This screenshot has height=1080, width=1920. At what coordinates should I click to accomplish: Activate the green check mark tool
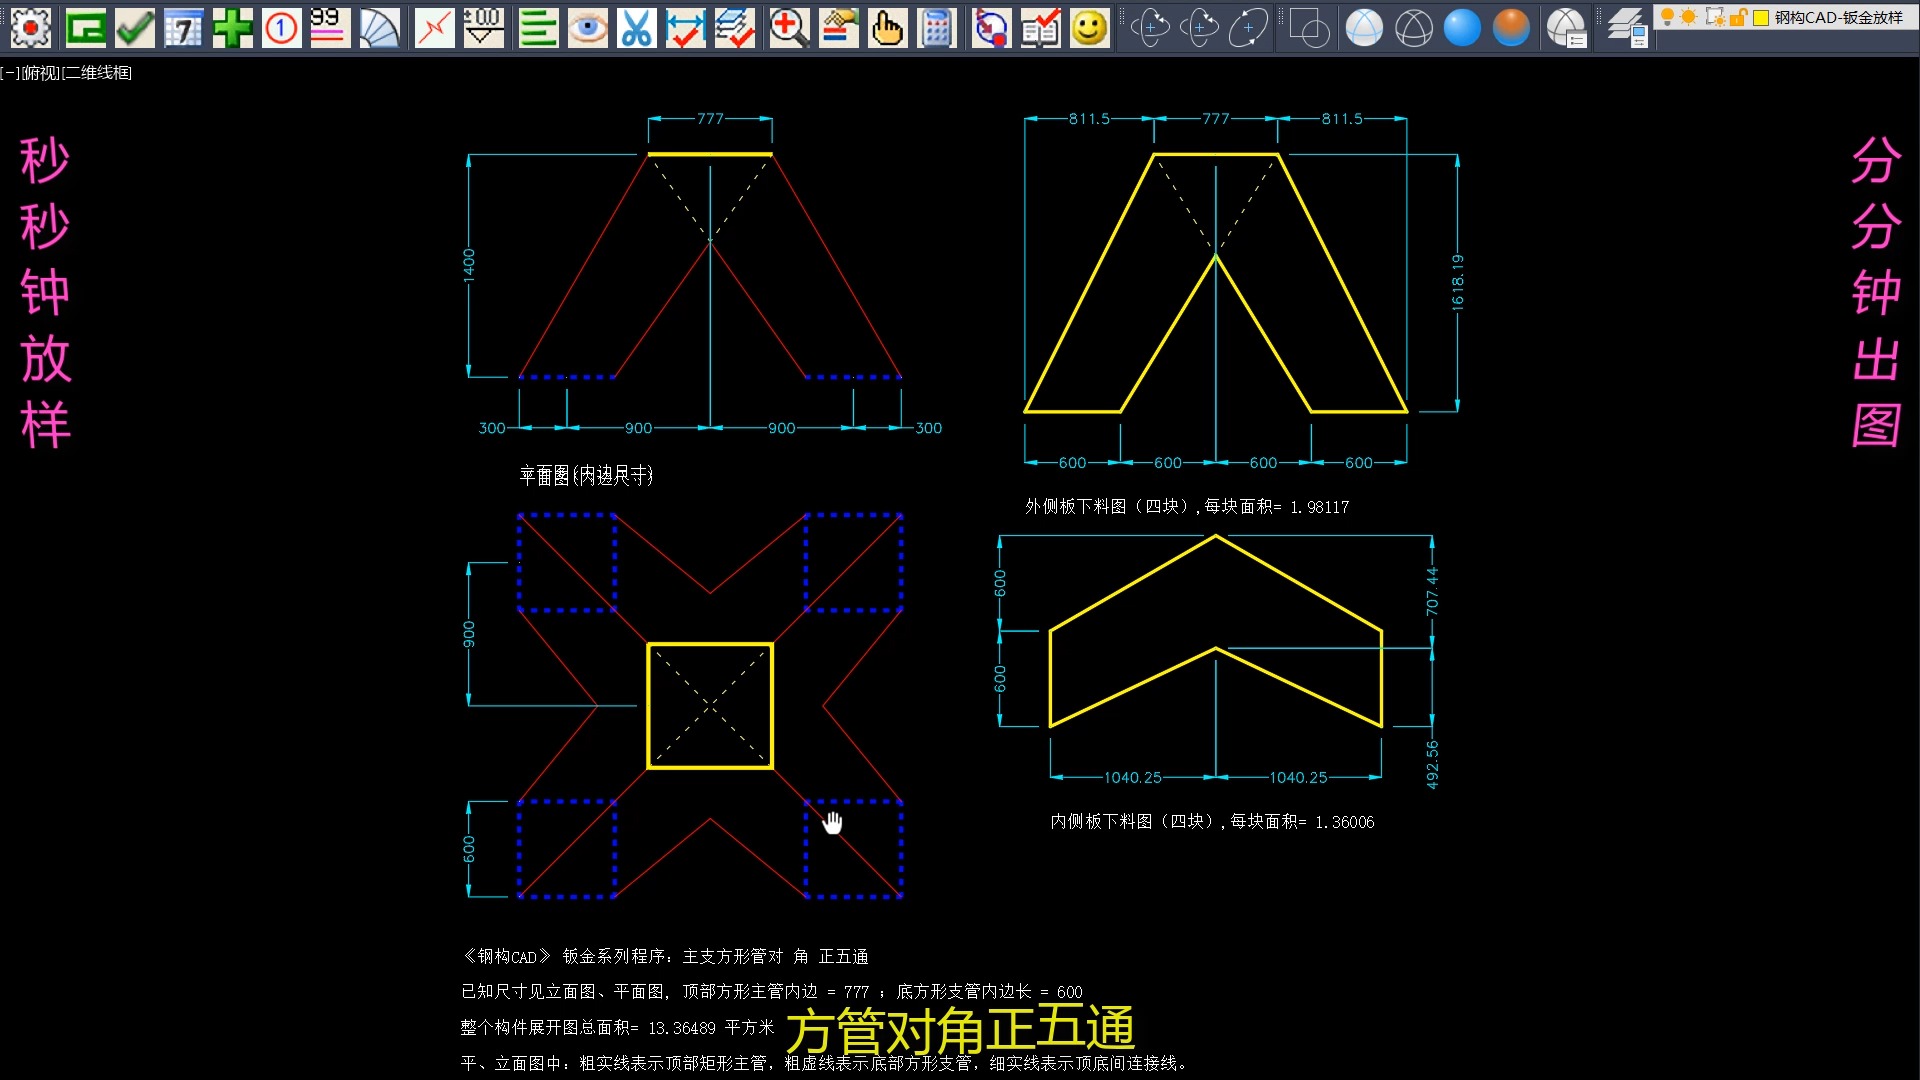135,28
